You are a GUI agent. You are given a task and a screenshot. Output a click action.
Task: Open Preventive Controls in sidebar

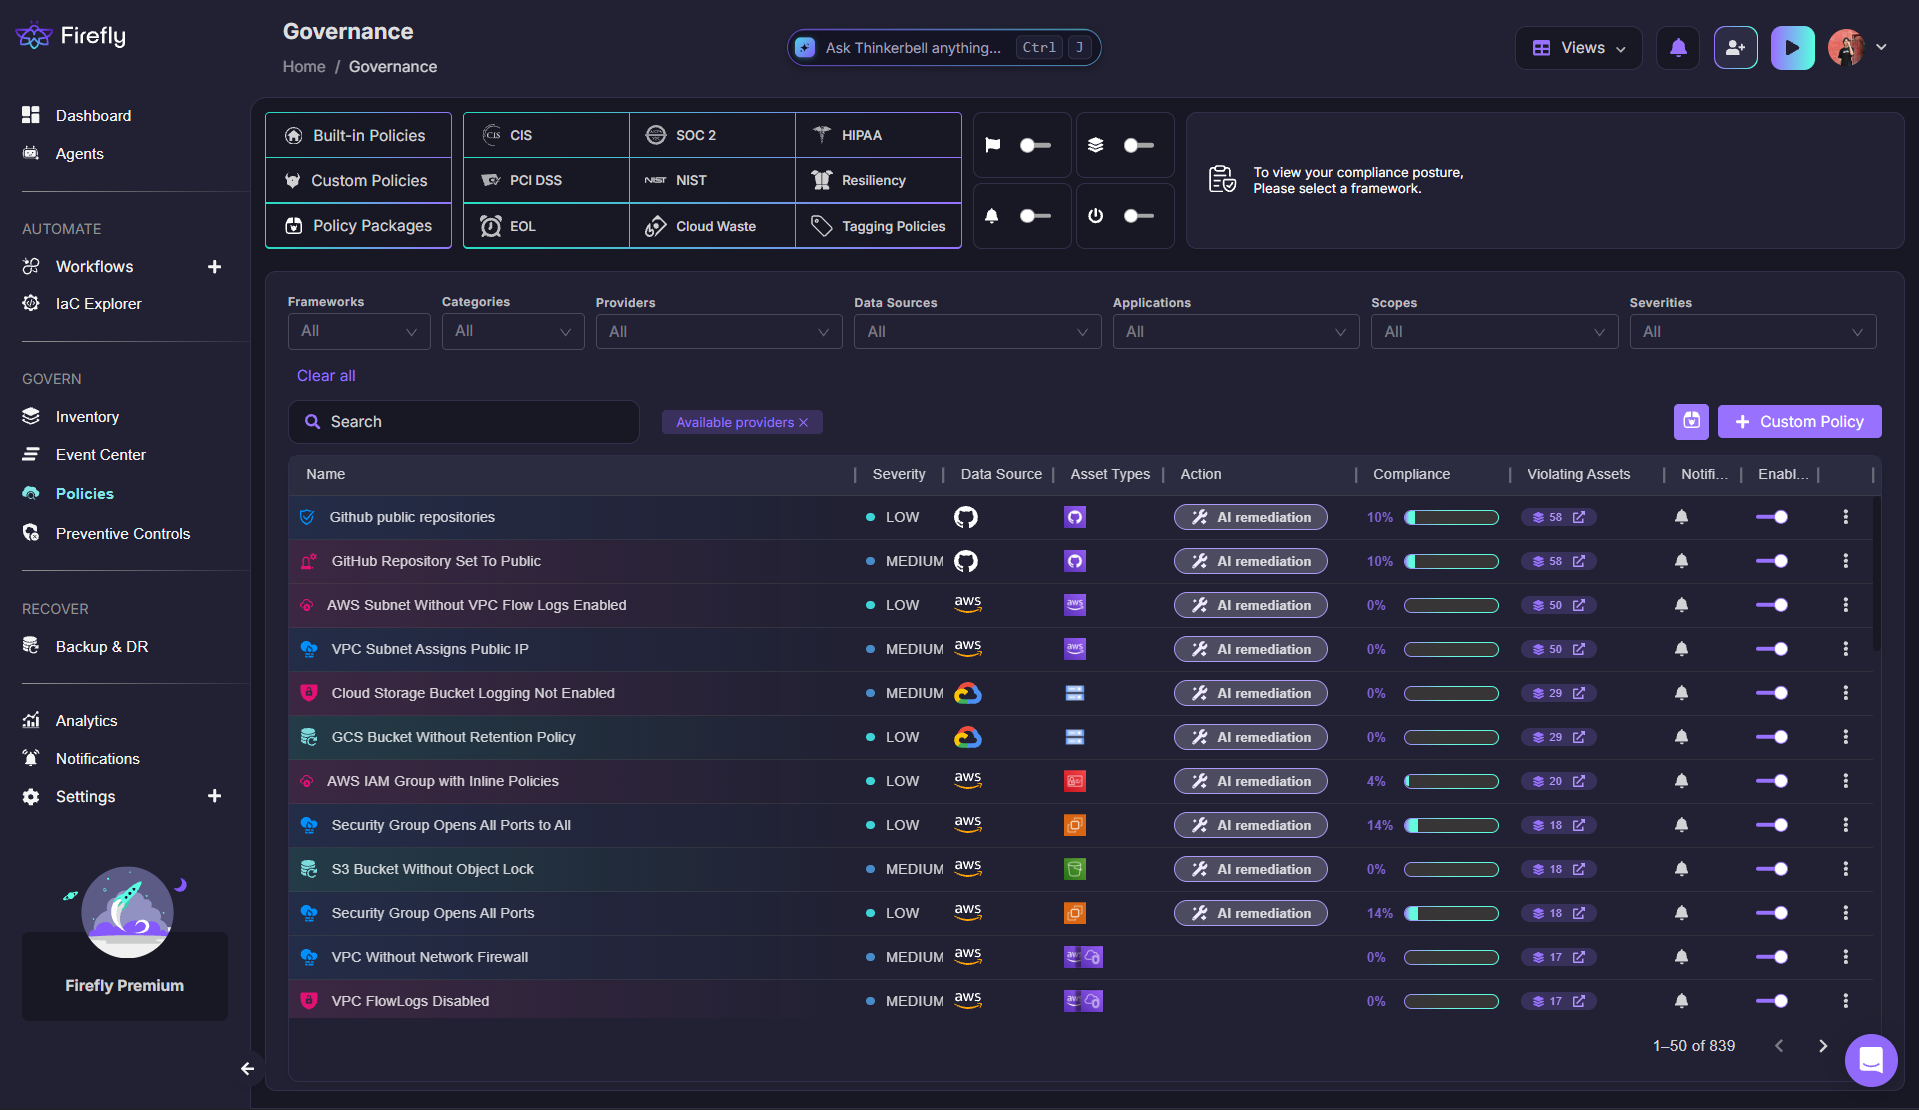click(x=122, y=534)
